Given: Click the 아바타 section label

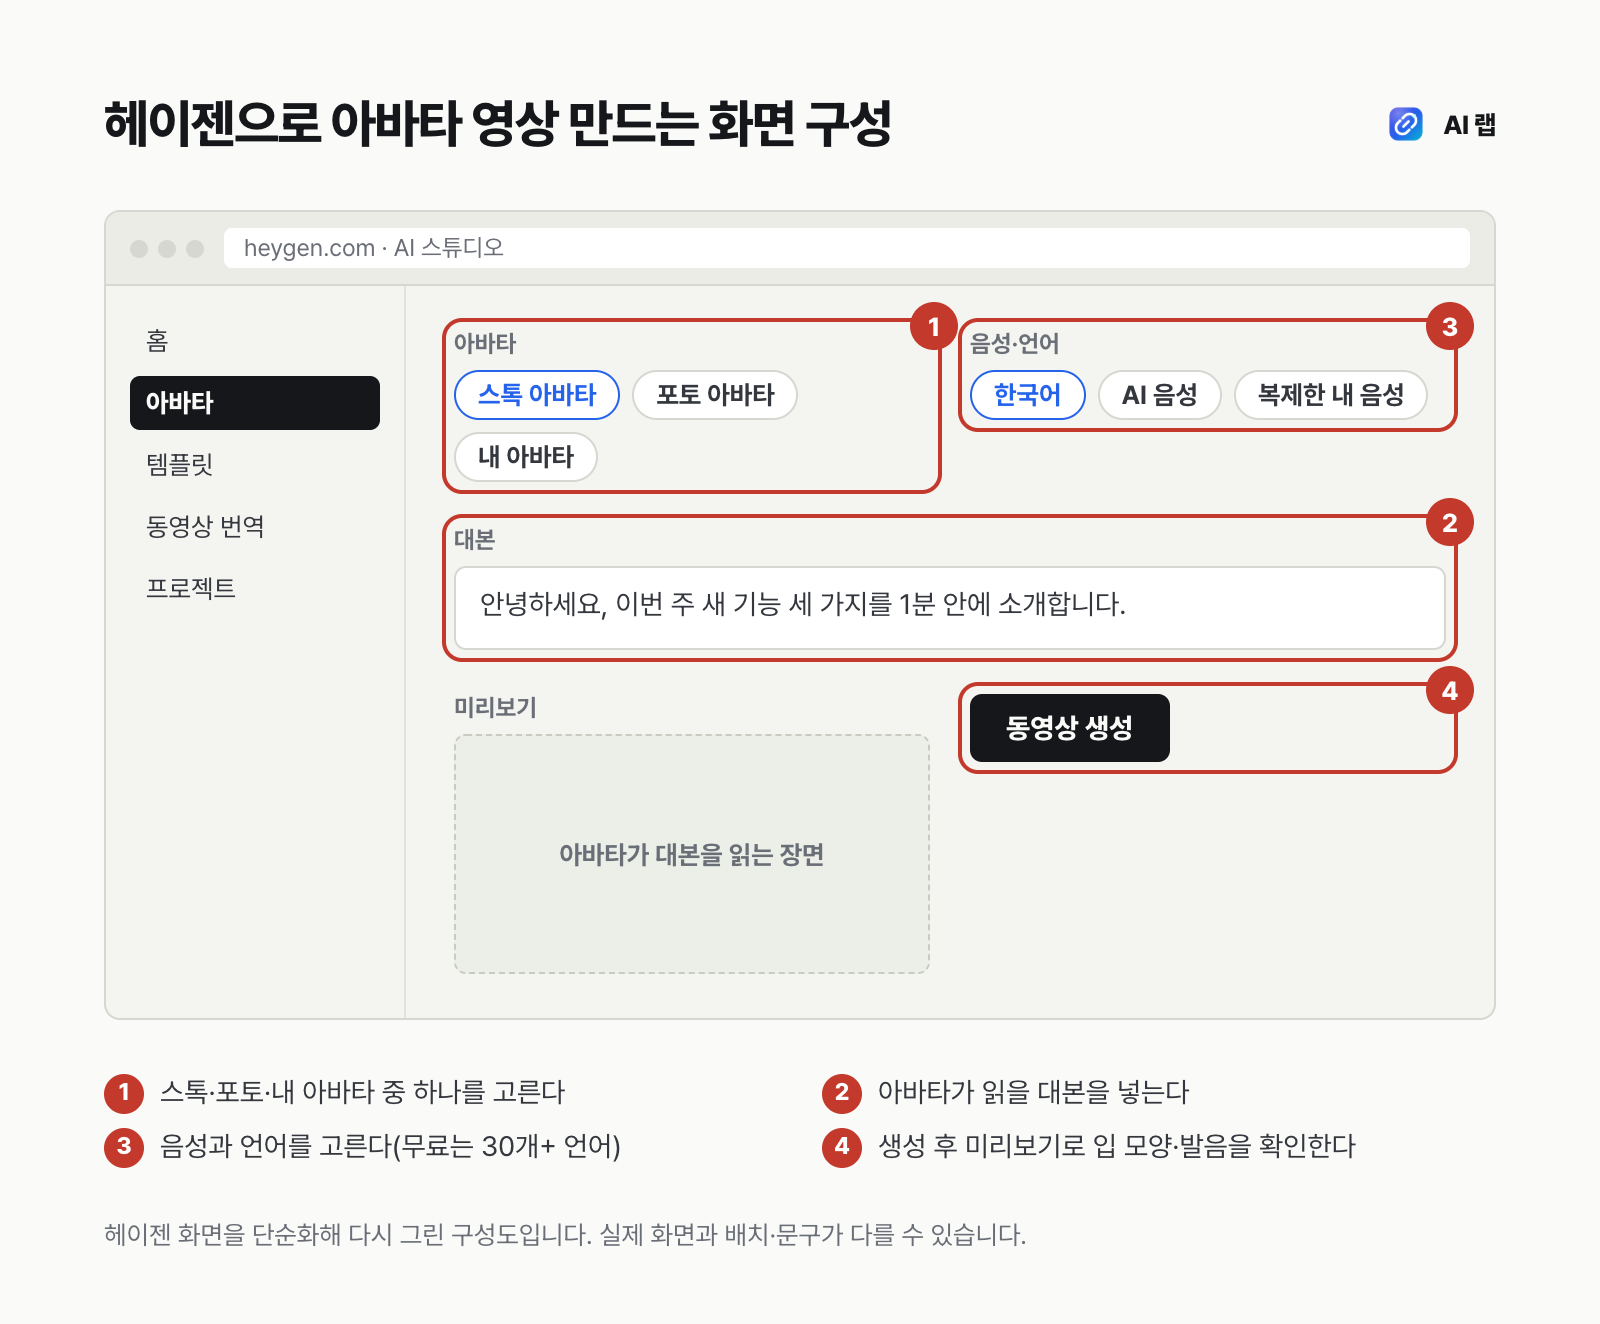Looking at the screenshot, I should pyautogui.click(x=485, y=343).
